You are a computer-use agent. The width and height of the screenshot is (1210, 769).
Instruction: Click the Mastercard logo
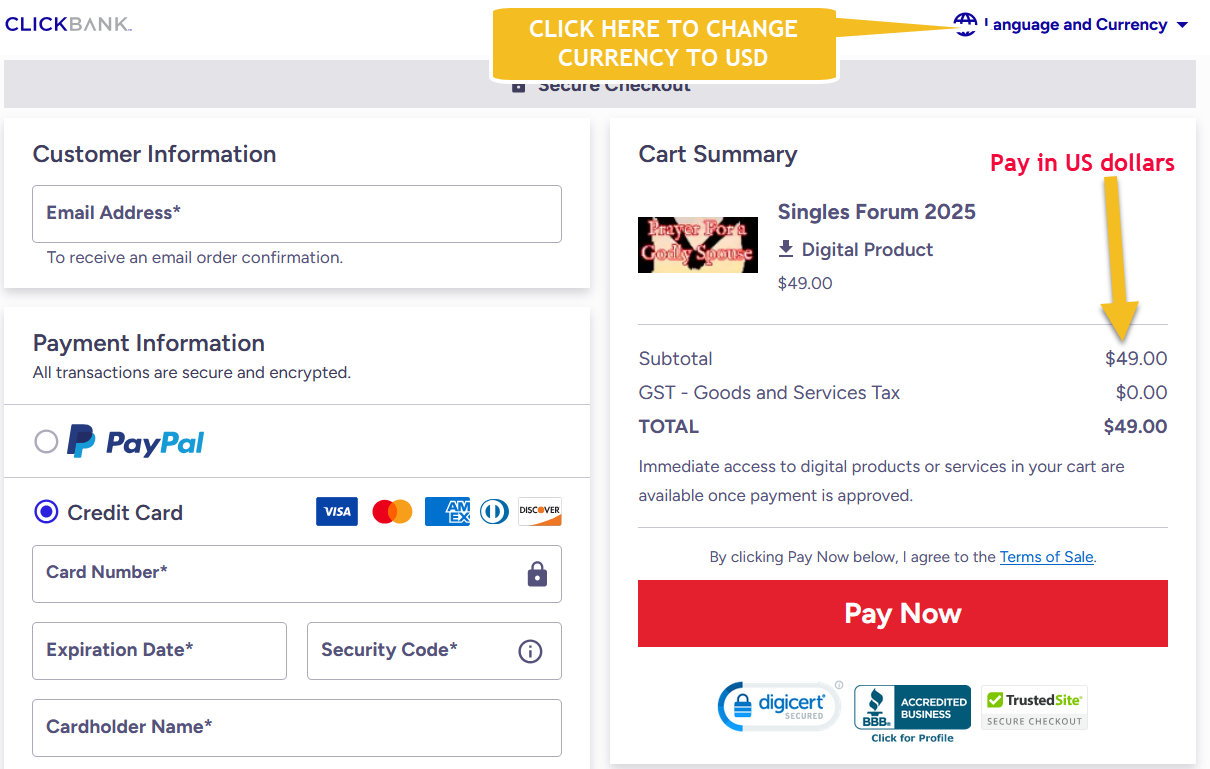click(392, 512)
